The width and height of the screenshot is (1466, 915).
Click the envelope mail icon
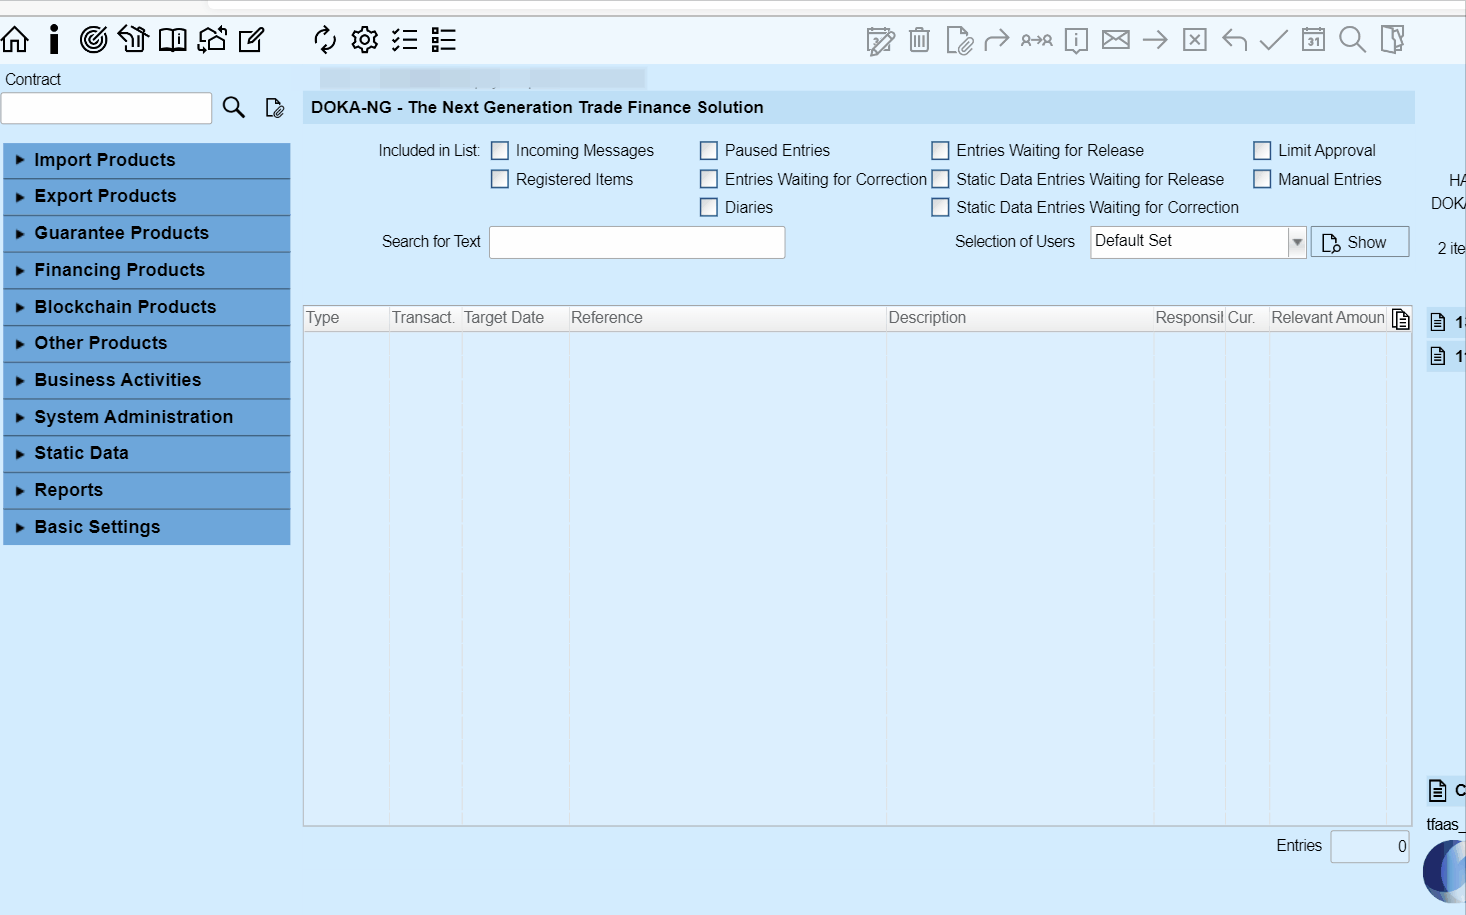click(1116, 39)
